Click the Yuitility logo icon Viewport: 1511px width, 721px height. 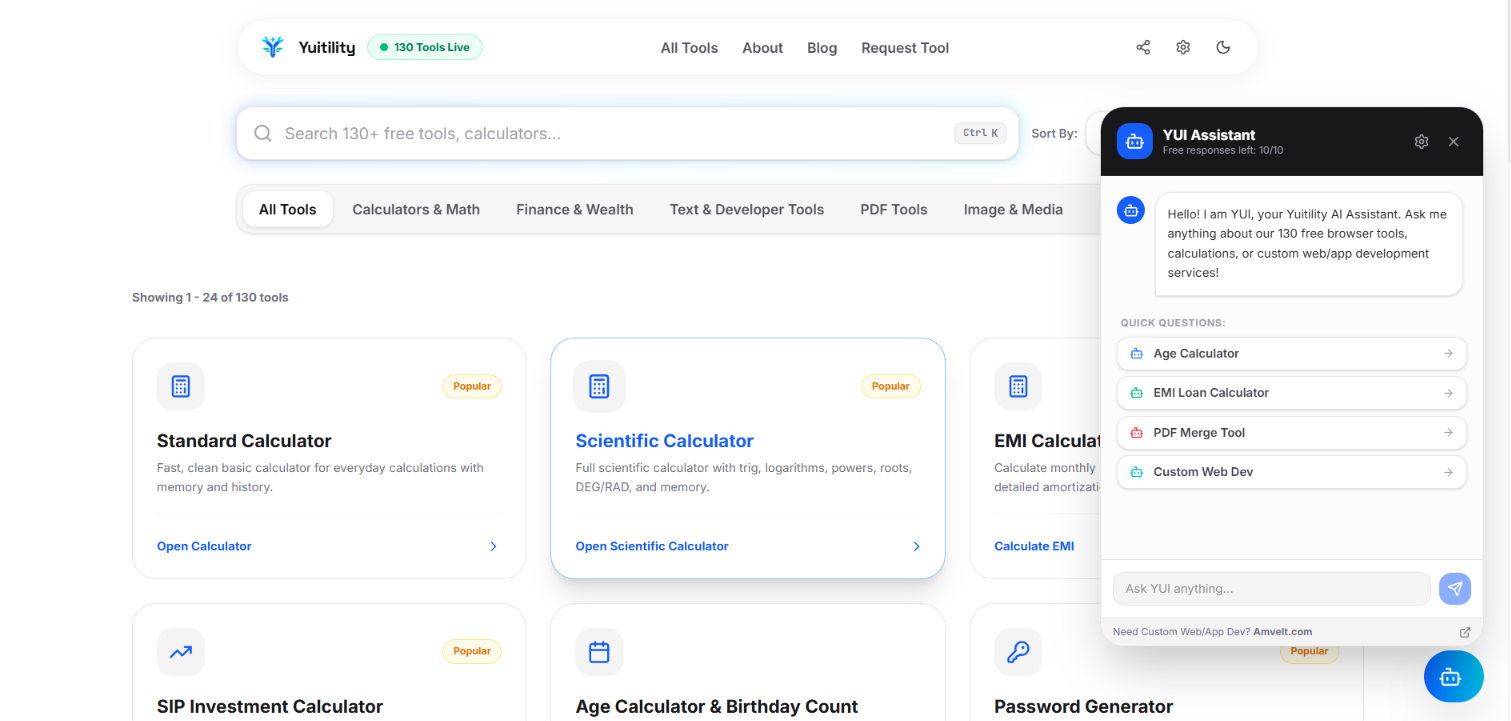pyautogui.click(x=272, y=47)
